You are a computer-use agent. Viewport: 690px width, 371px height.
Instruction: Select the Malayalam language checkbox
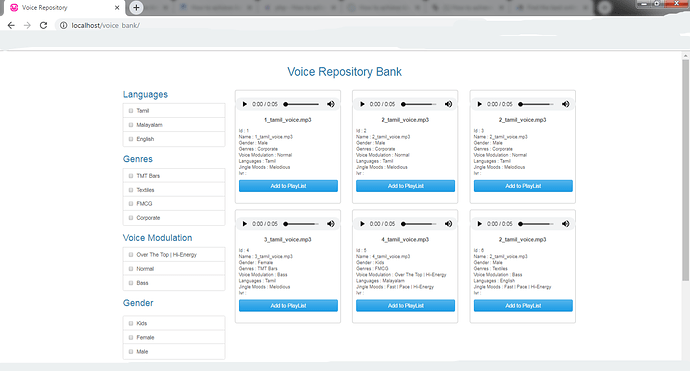click(131, 125)
